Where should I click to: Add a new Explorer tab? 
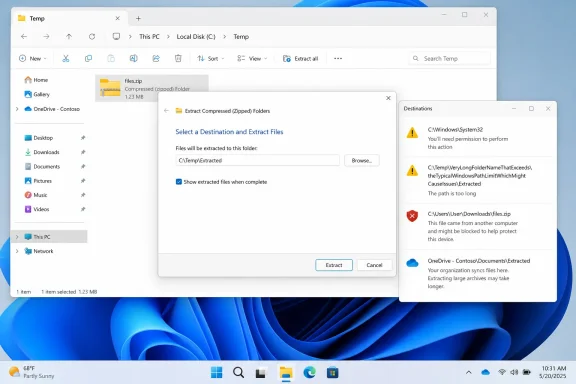138,18
